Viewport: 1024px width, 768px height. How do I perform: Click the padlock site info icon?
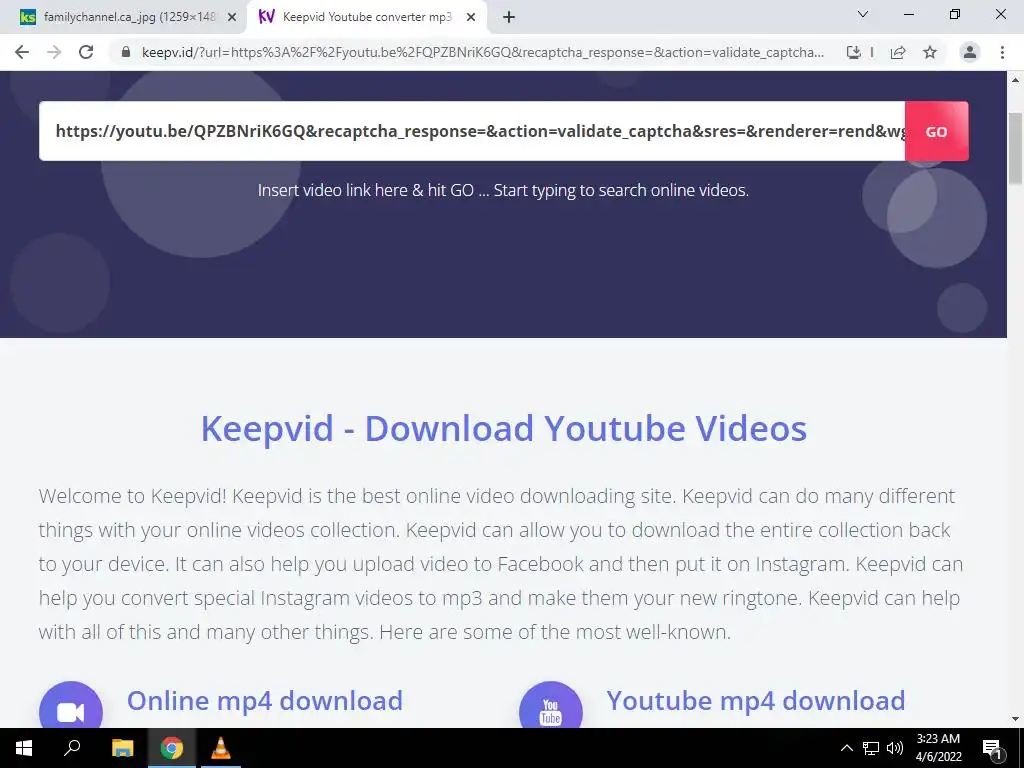tap(126, 52)
